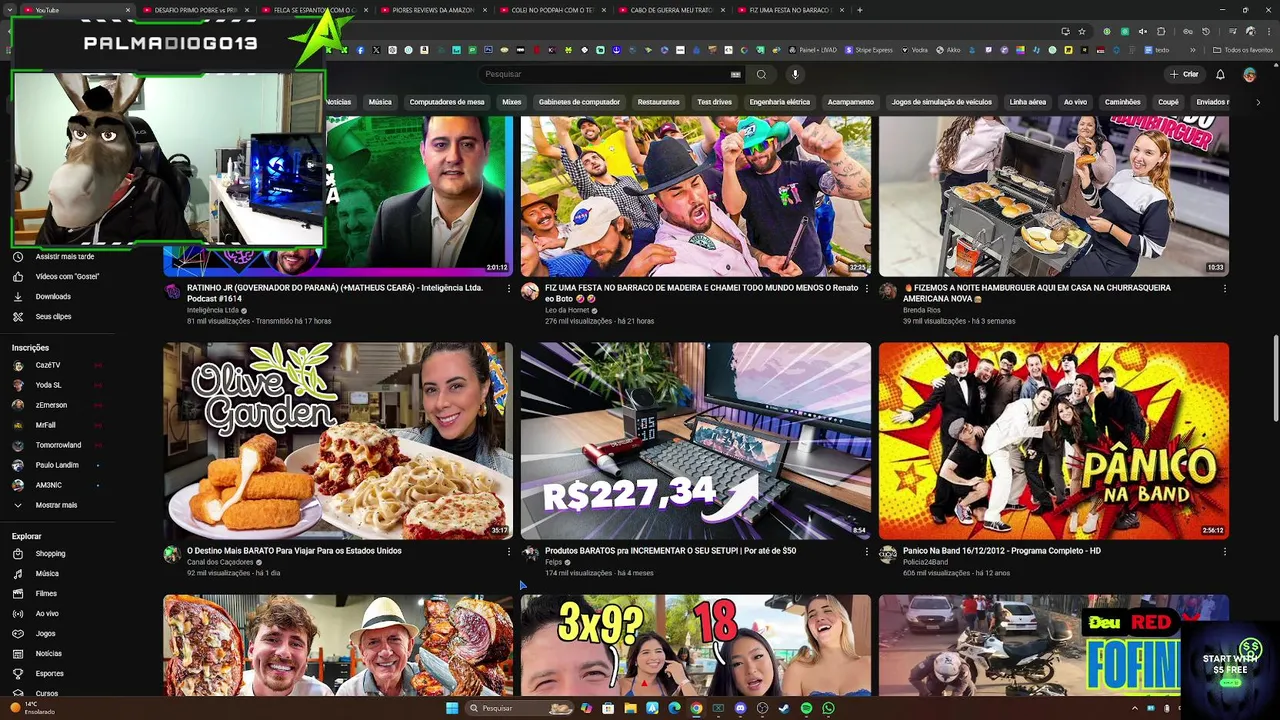The image size is (1280, 720).
Task: Open Pânico na Band video thumbnail
Action: coord(1054,441)
